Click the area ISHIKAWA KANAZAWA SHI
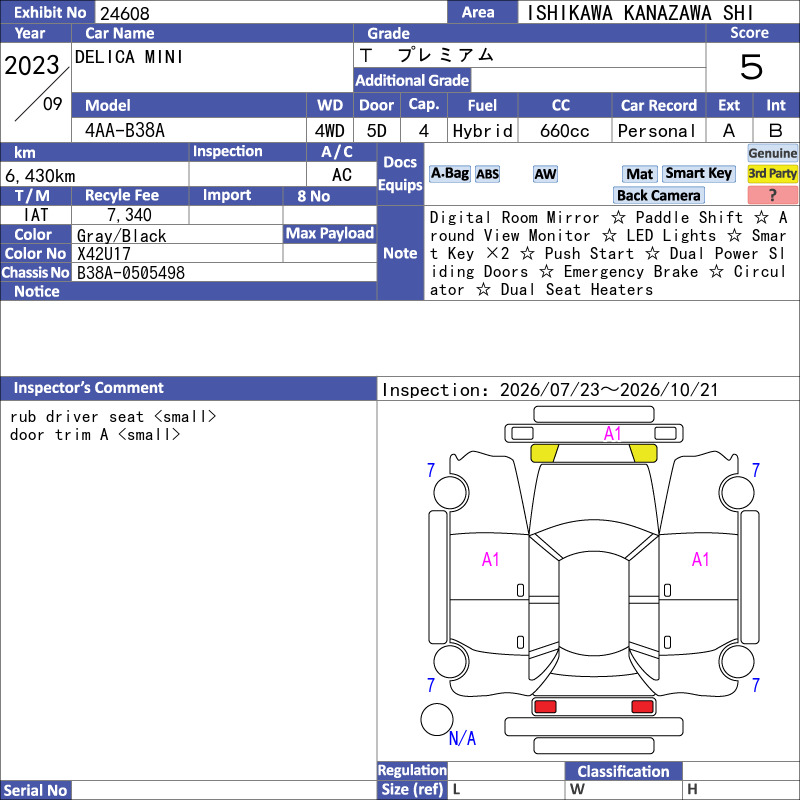 coord(640,13)
